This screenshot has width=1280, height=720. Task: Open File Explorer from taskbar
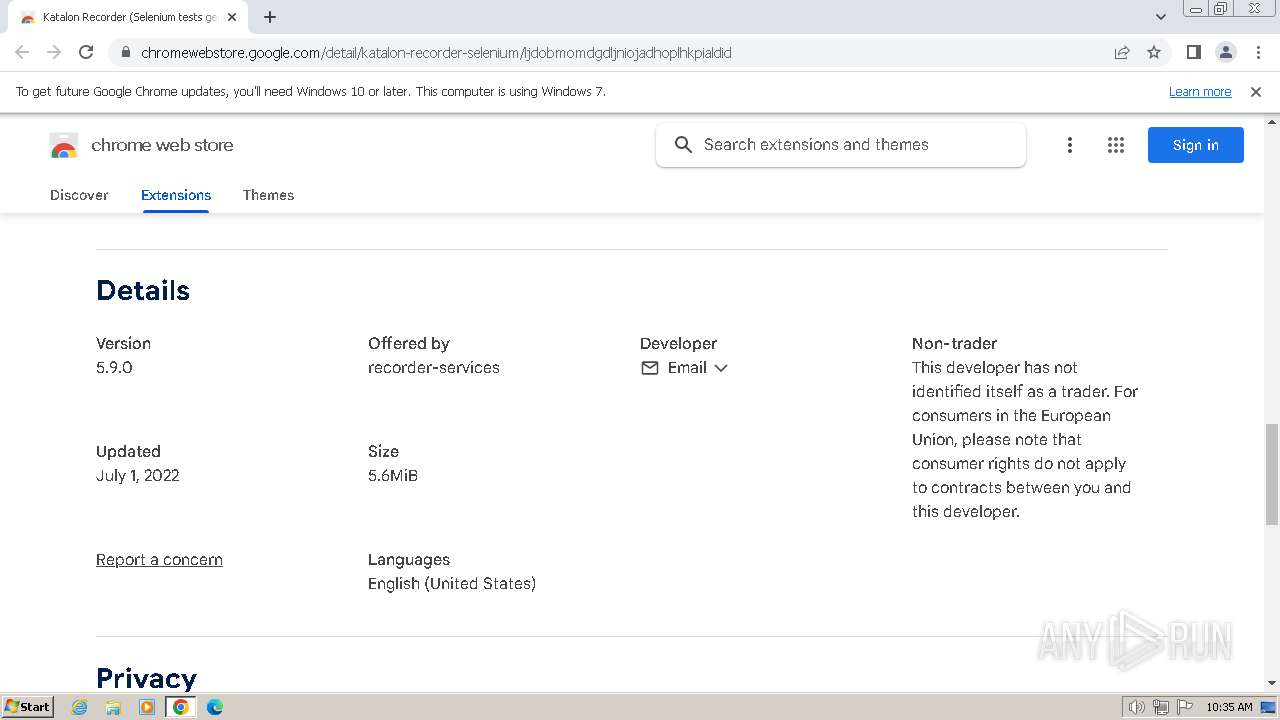click(x=113, y=707)
